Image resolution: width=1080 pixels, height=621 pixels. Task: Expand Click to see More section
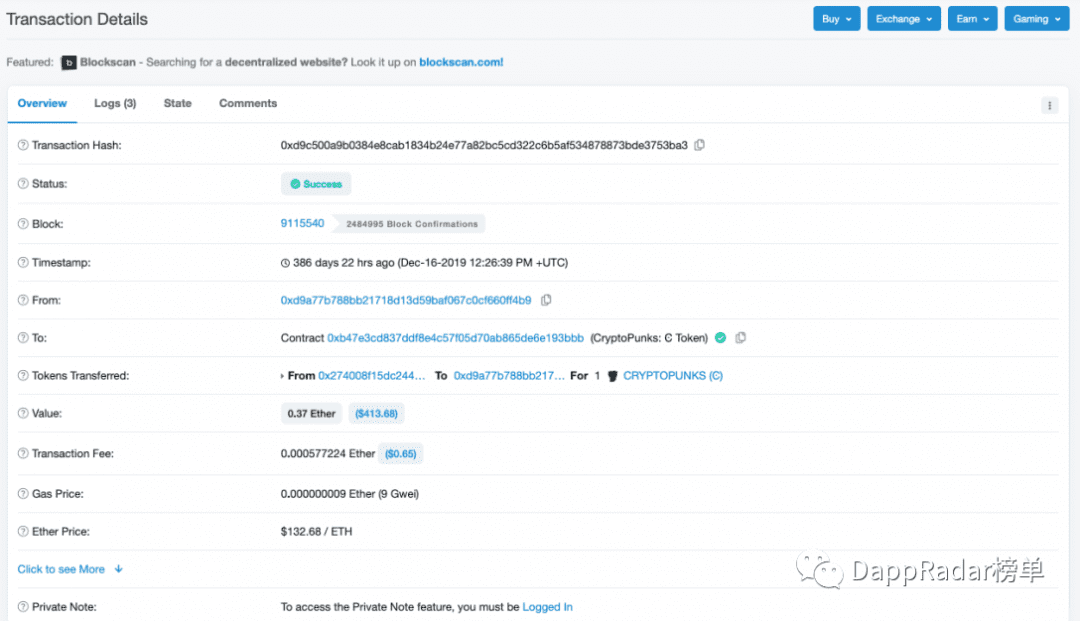coord(70,569)
